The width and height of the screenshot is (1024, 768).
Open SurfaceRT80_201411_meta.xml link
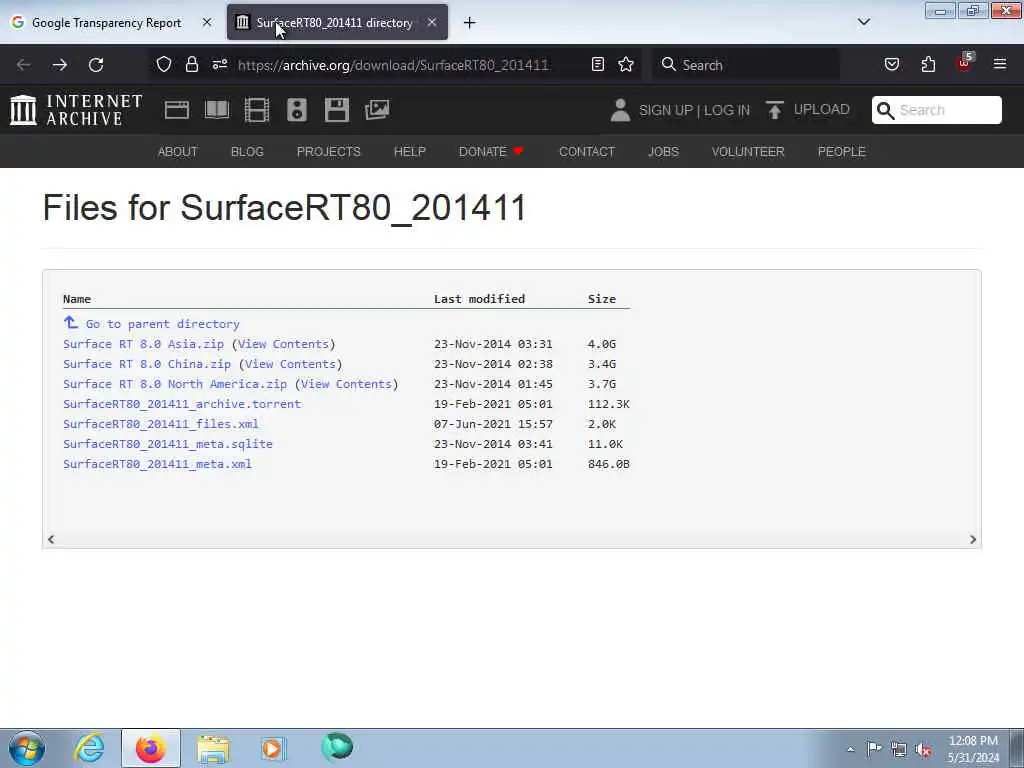click(157, 464)
